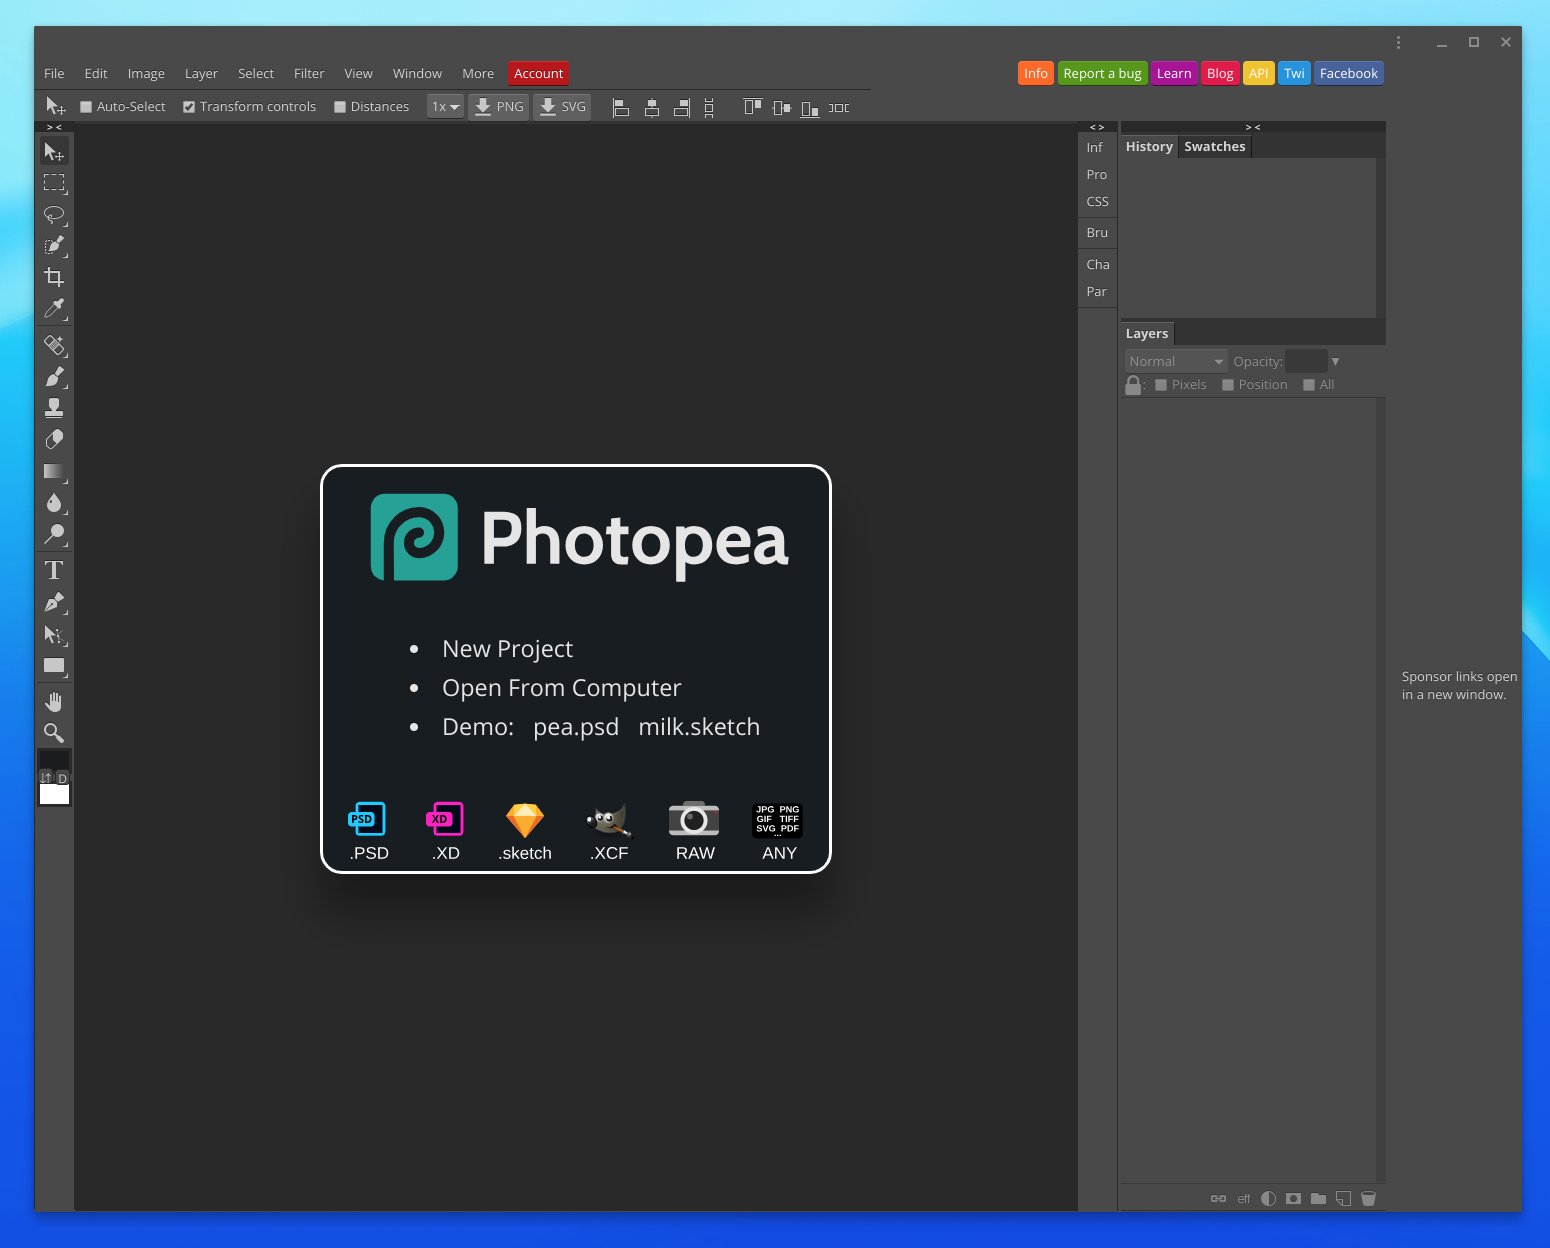Click the align horizontal centers icon
The height and width of the screenshot is (1248, 1550).
pos(651,108)
